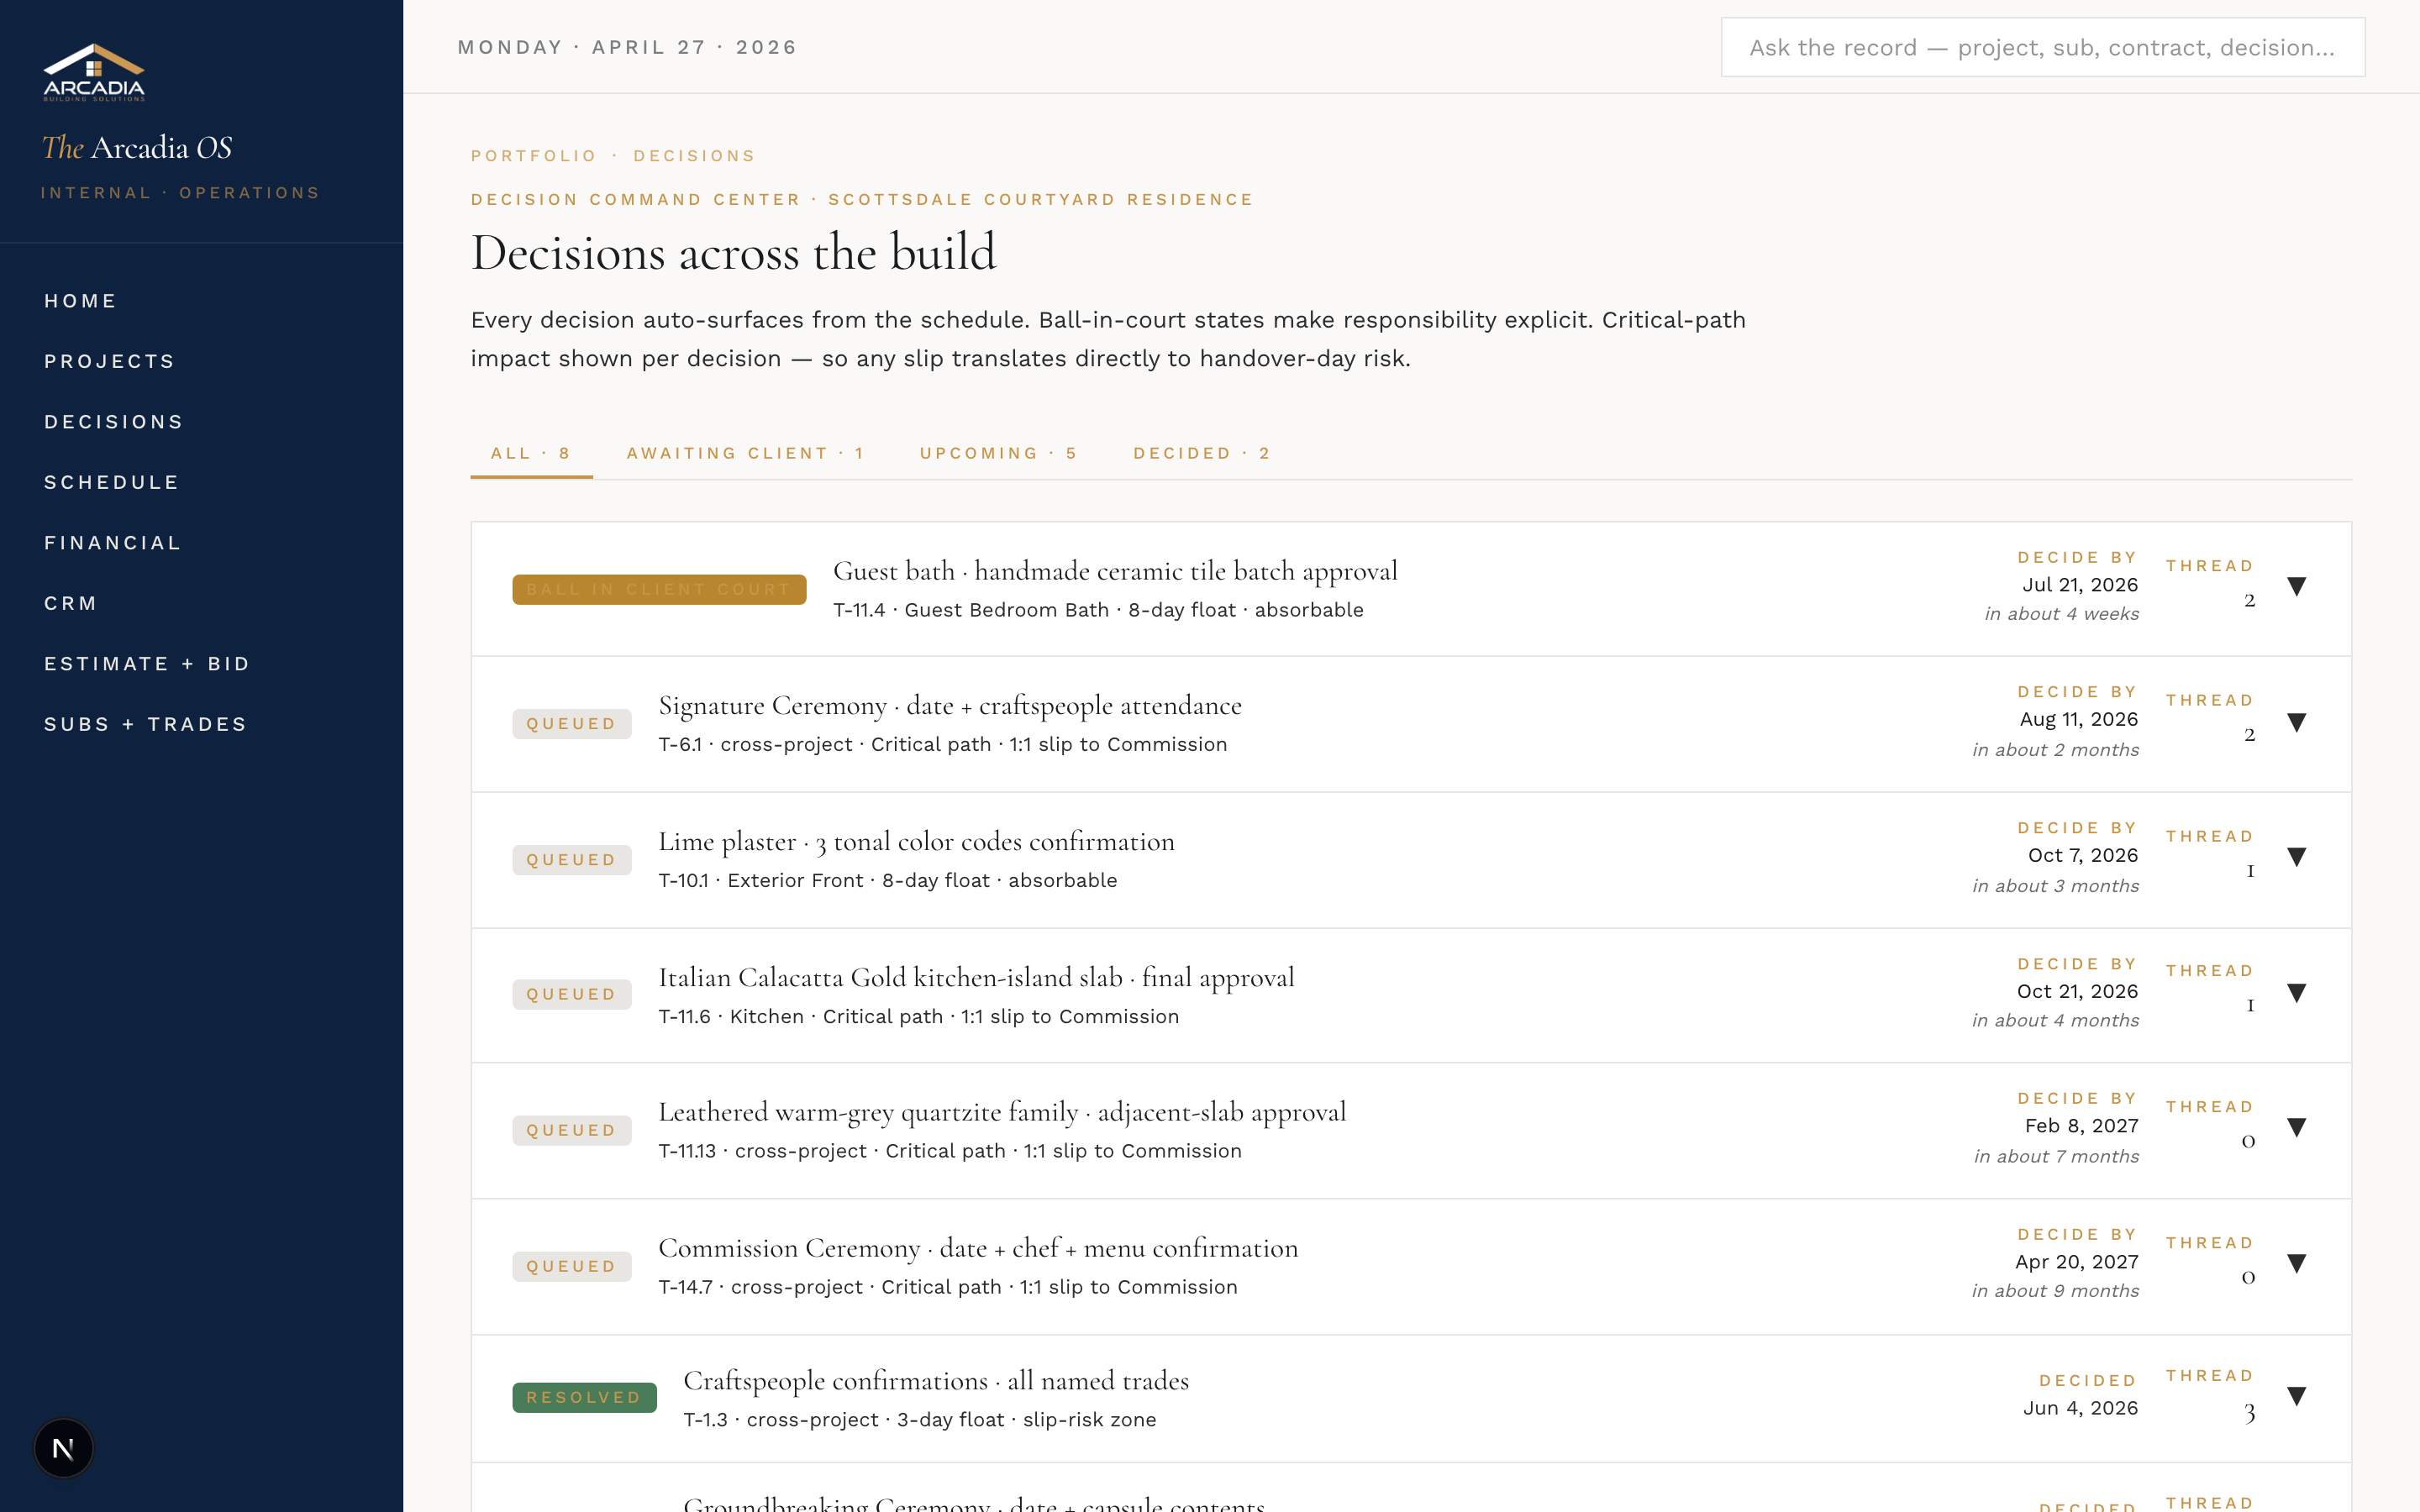The height and width of the screenshot is (1512, 2420).
Task: Switch to the Awaiting Client tab
Action: coord(745,454)
